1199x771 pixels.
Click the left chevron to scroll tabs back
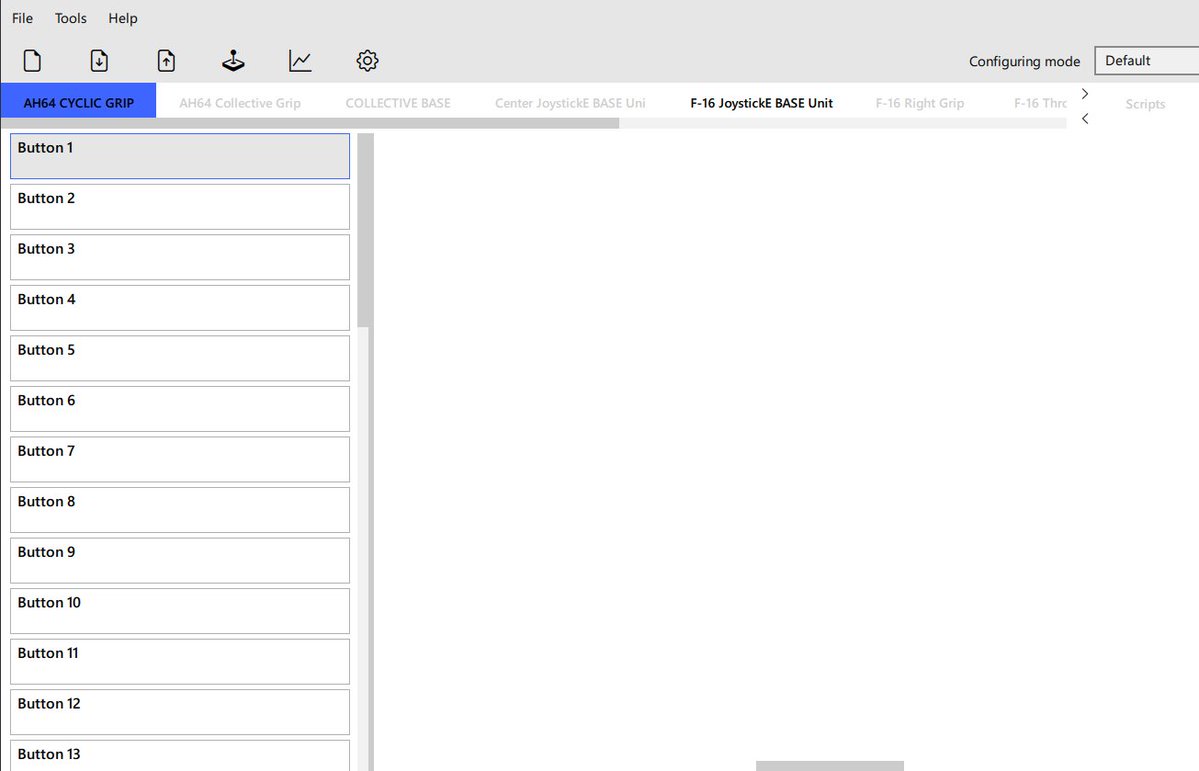[1084, 119]
